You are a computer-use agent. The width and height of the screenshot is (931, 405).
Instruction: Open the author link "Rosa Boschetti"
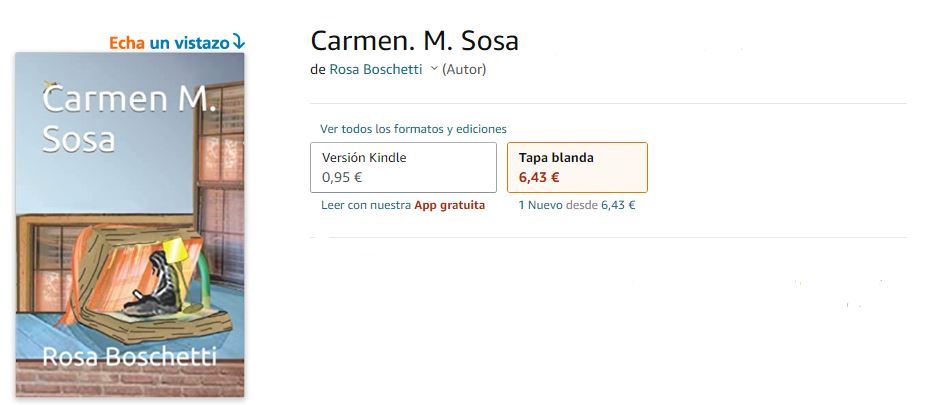pyautogui.click(x=376, y=69)
